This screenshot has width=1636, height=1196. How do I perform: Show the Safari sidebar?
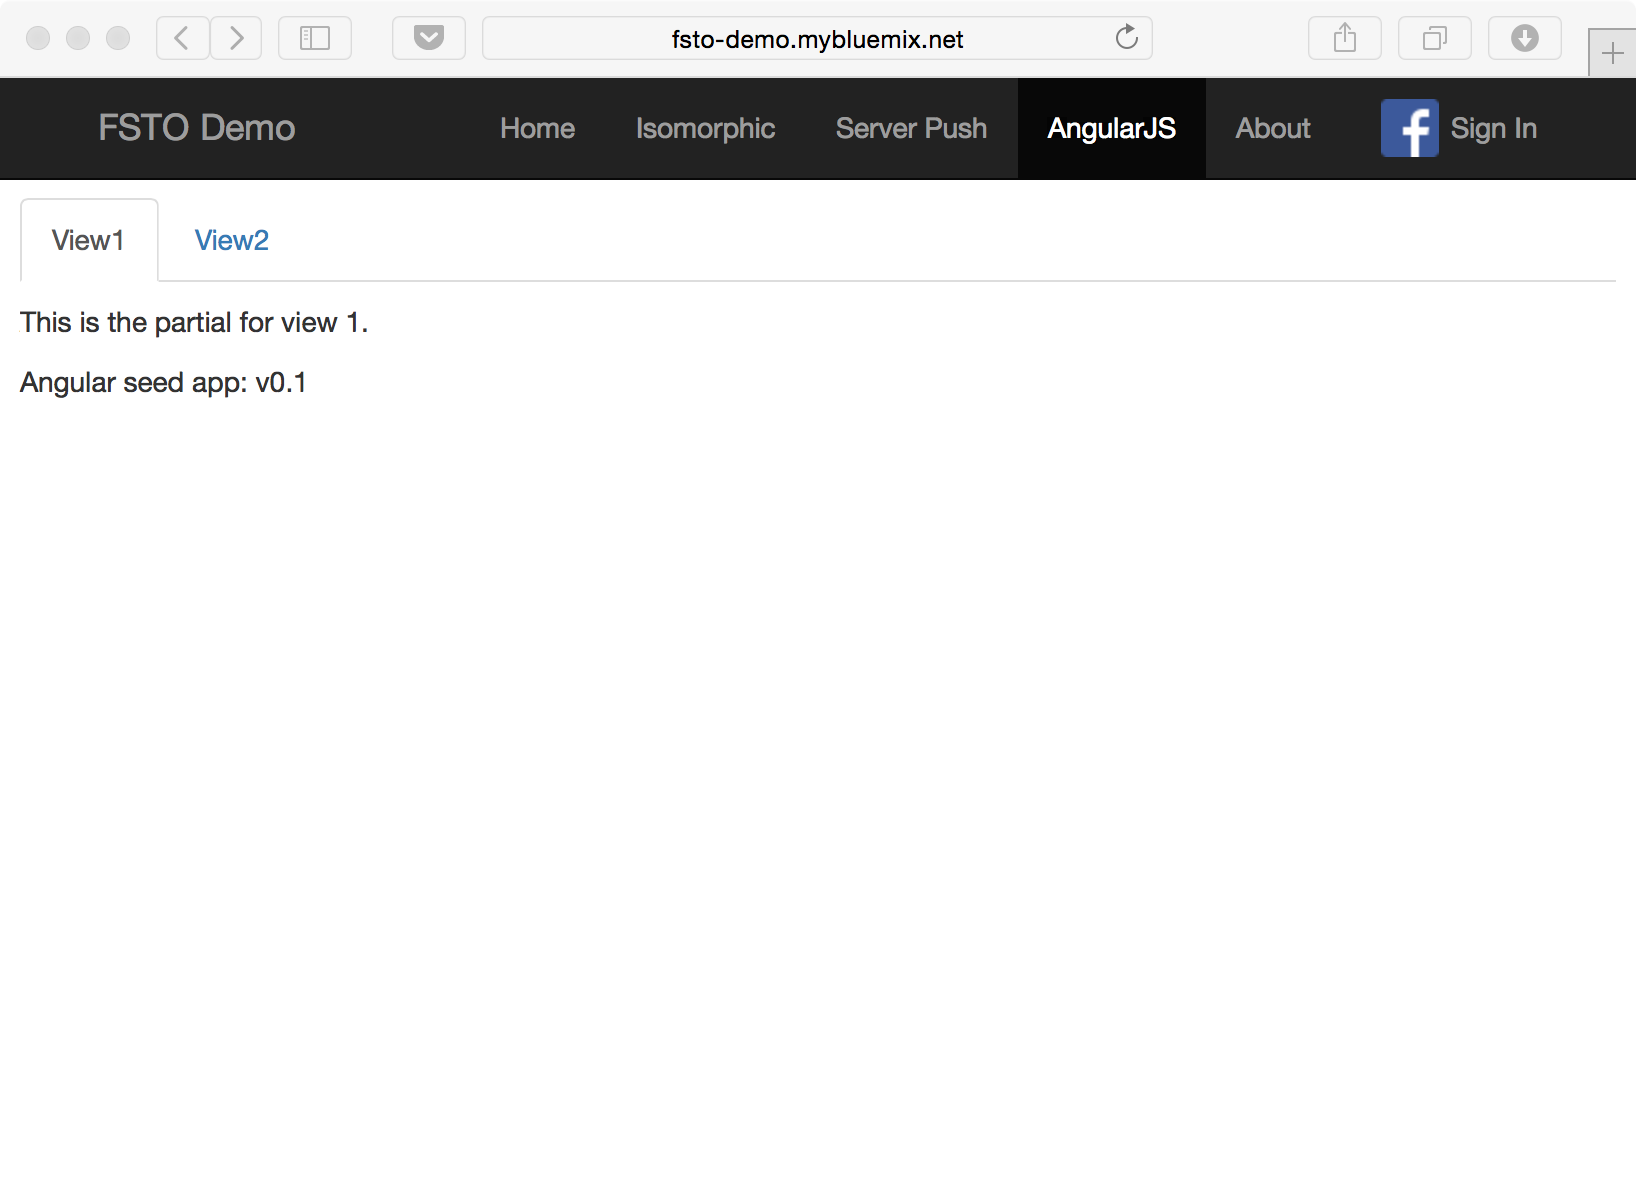[315, 38]
